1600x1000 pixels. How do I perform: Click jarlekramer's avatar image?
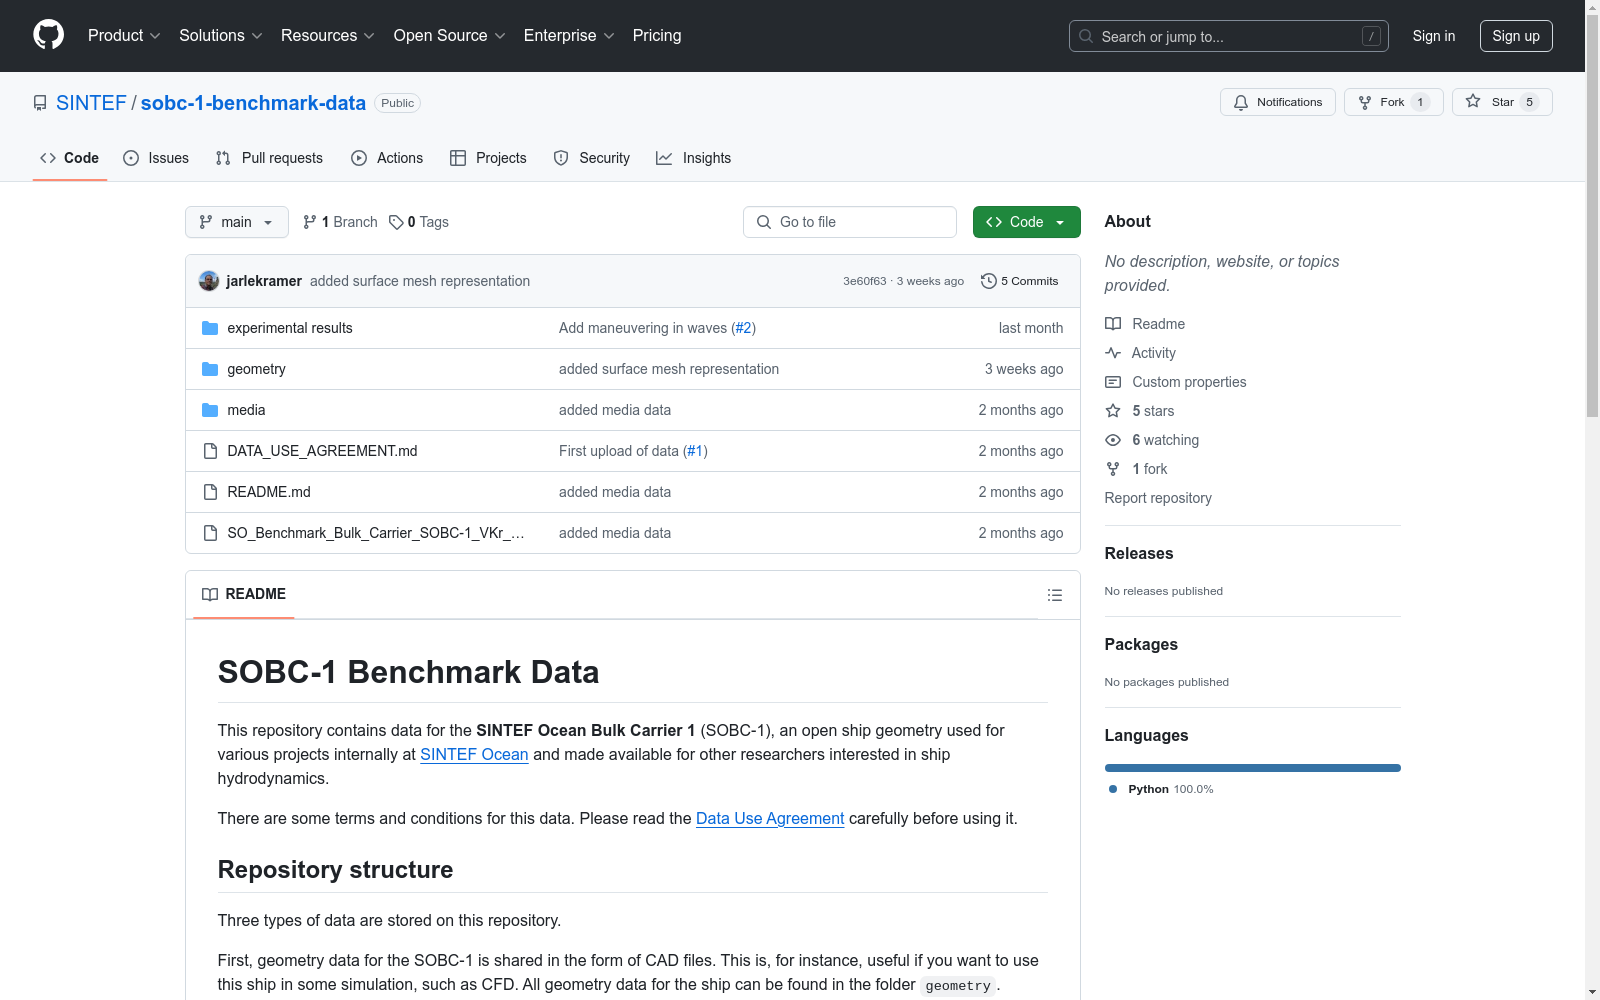coord(209,281)
